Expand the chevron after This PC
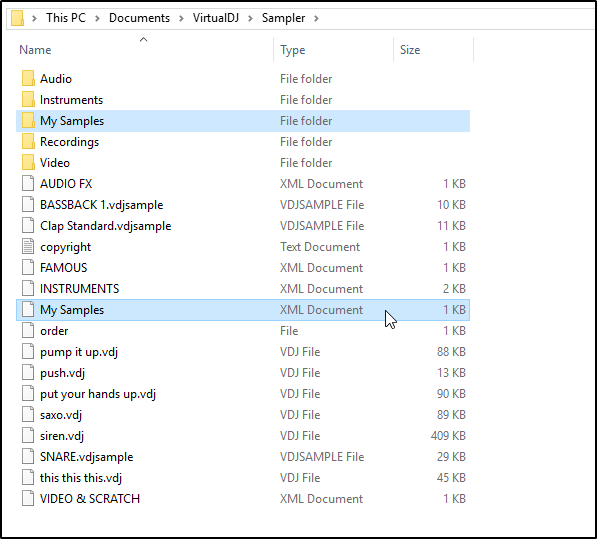 (x=97, y=18)
